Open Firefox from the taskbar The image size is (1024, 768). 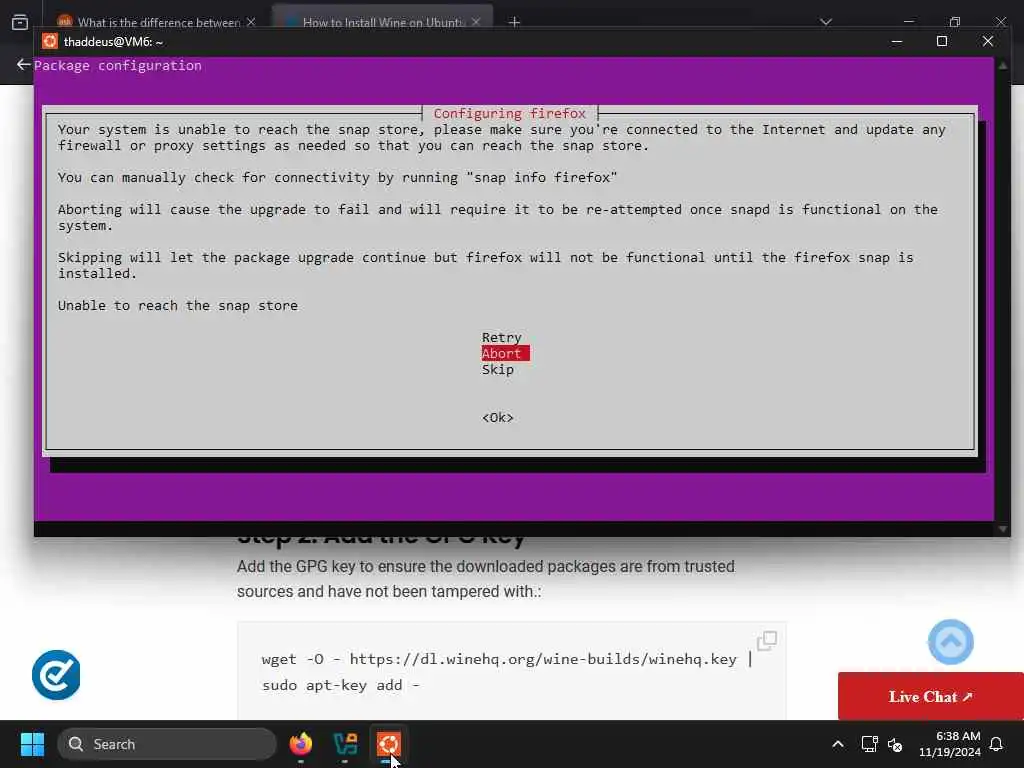pyautogui.click(x=301, y=744)
